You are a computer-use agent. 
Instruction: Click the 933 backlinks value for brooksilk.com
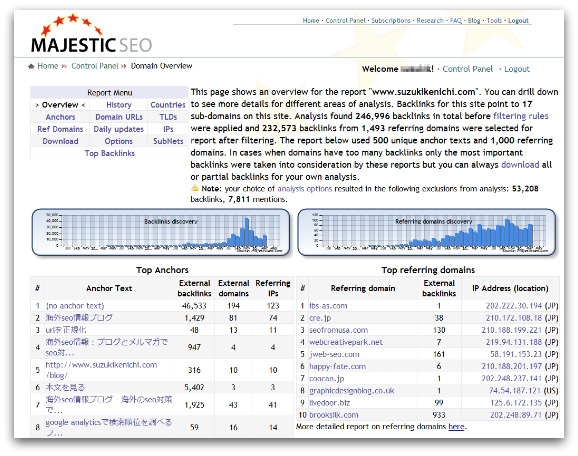pyautogui.click(x=439, y=415)
